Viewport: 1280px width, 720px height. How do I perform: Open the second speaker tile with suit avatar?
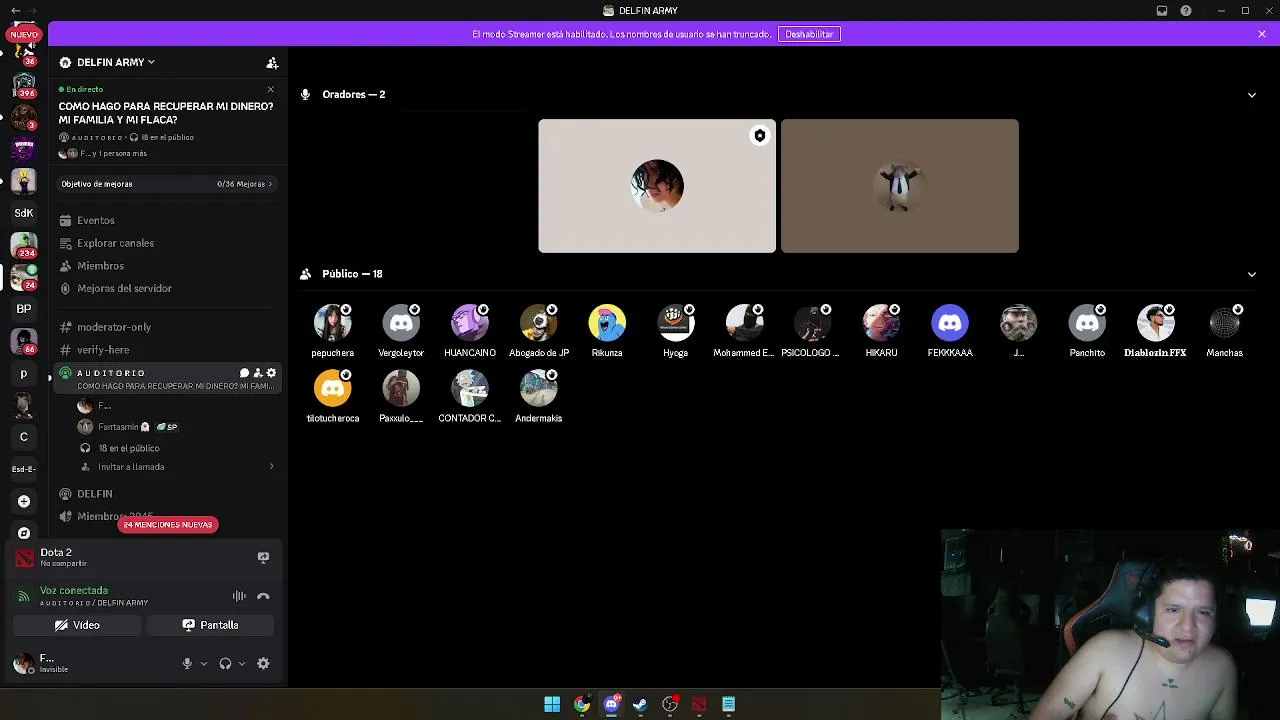click(x=900, y=186)
